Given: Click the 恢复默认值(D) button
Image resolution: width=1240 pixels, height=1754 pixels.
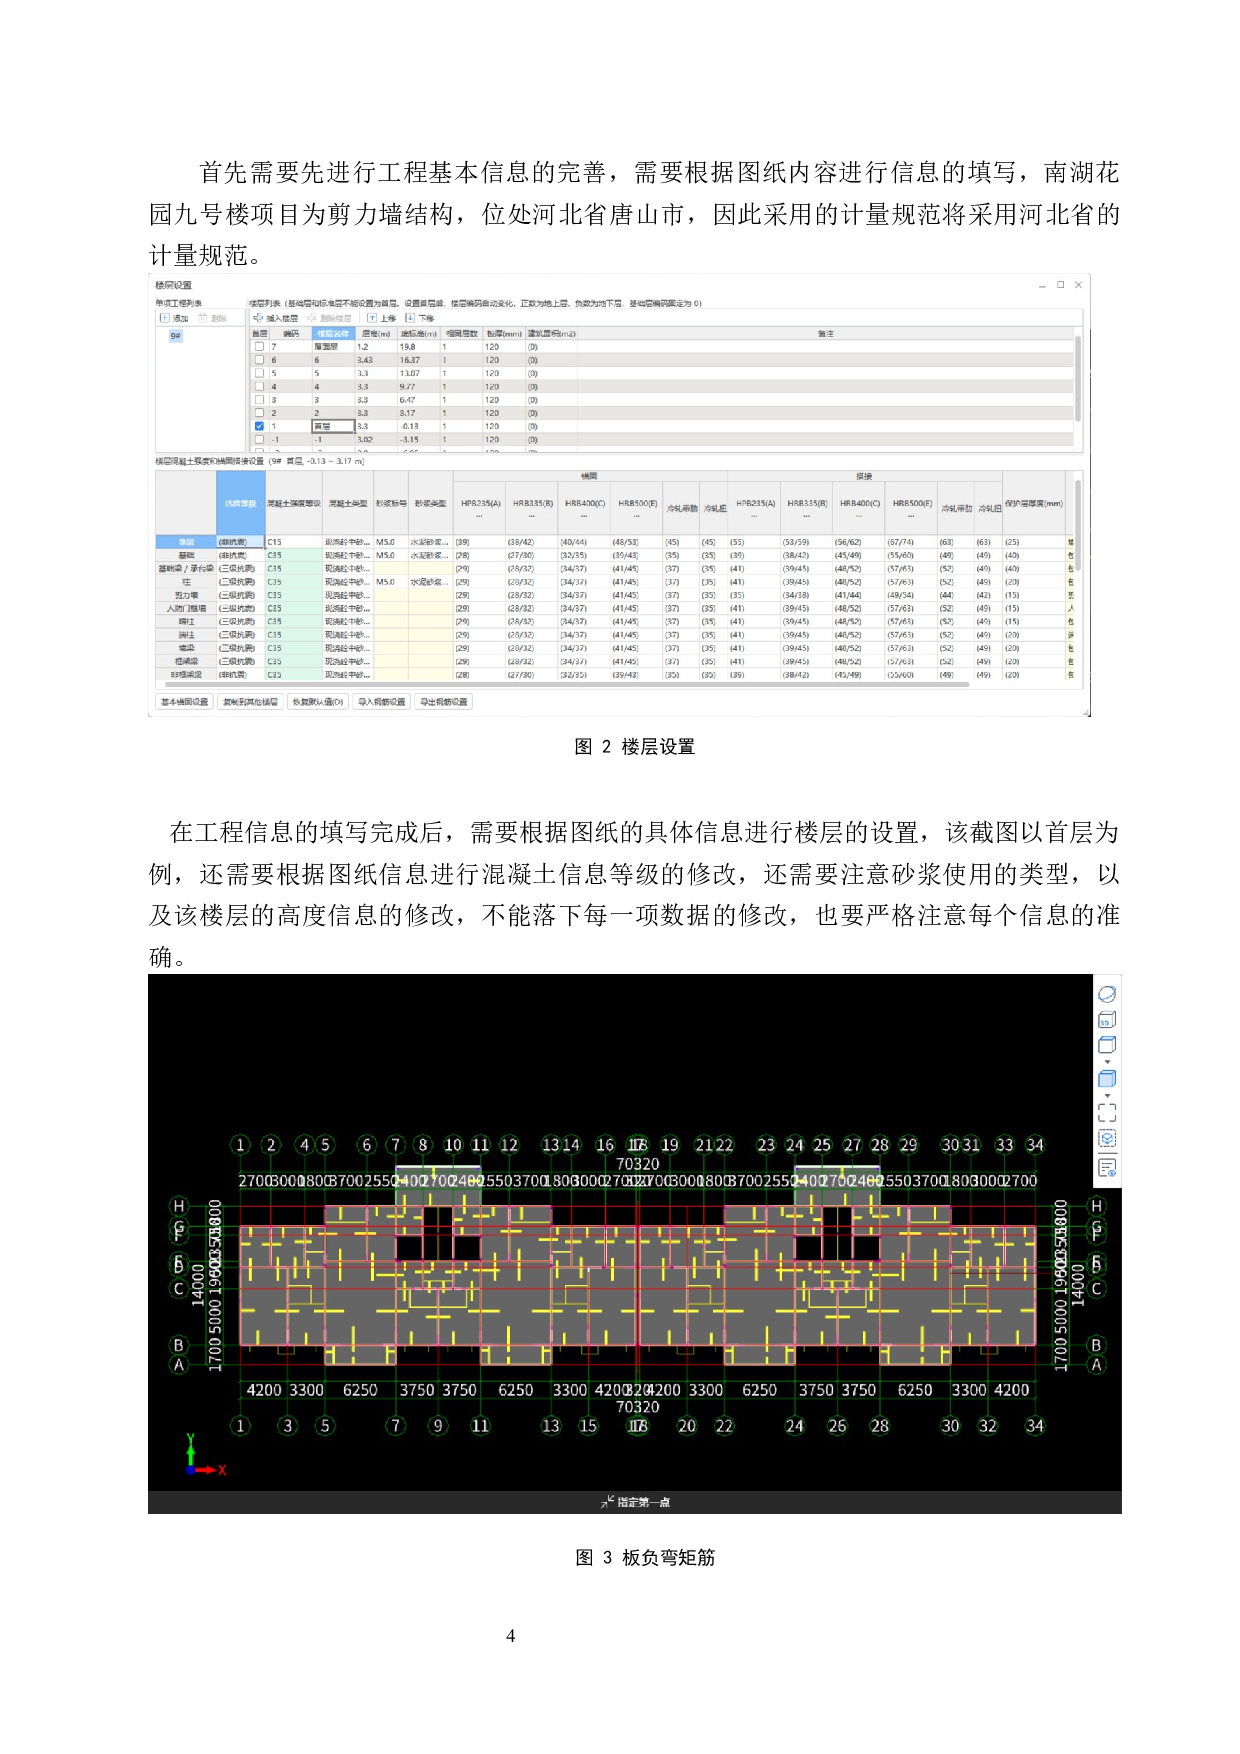Looking at the screenshot, I should [x=318, y=702].
